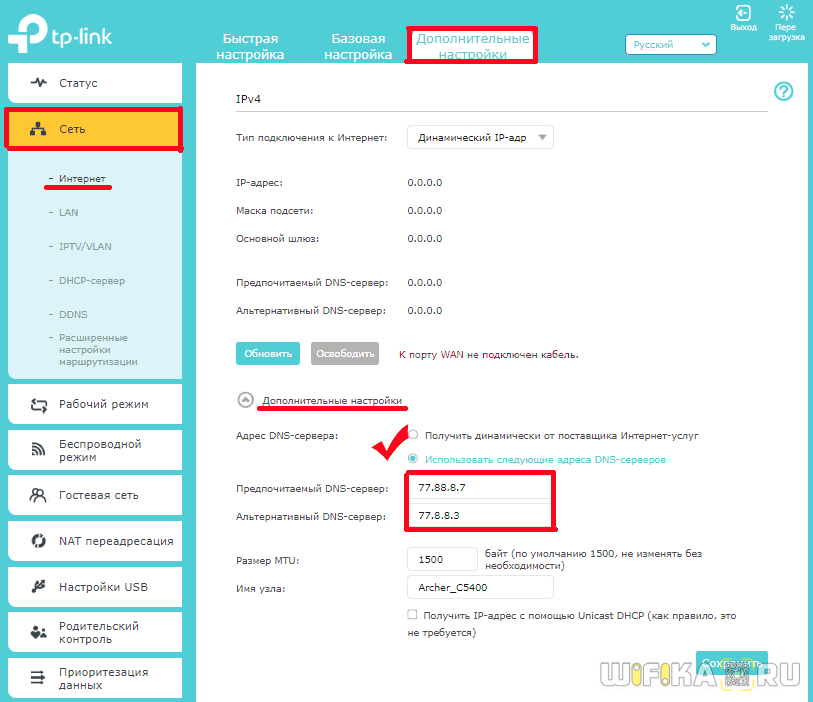Select Расширенные настройки маршрутизации submenu item

tap(98, 349)
